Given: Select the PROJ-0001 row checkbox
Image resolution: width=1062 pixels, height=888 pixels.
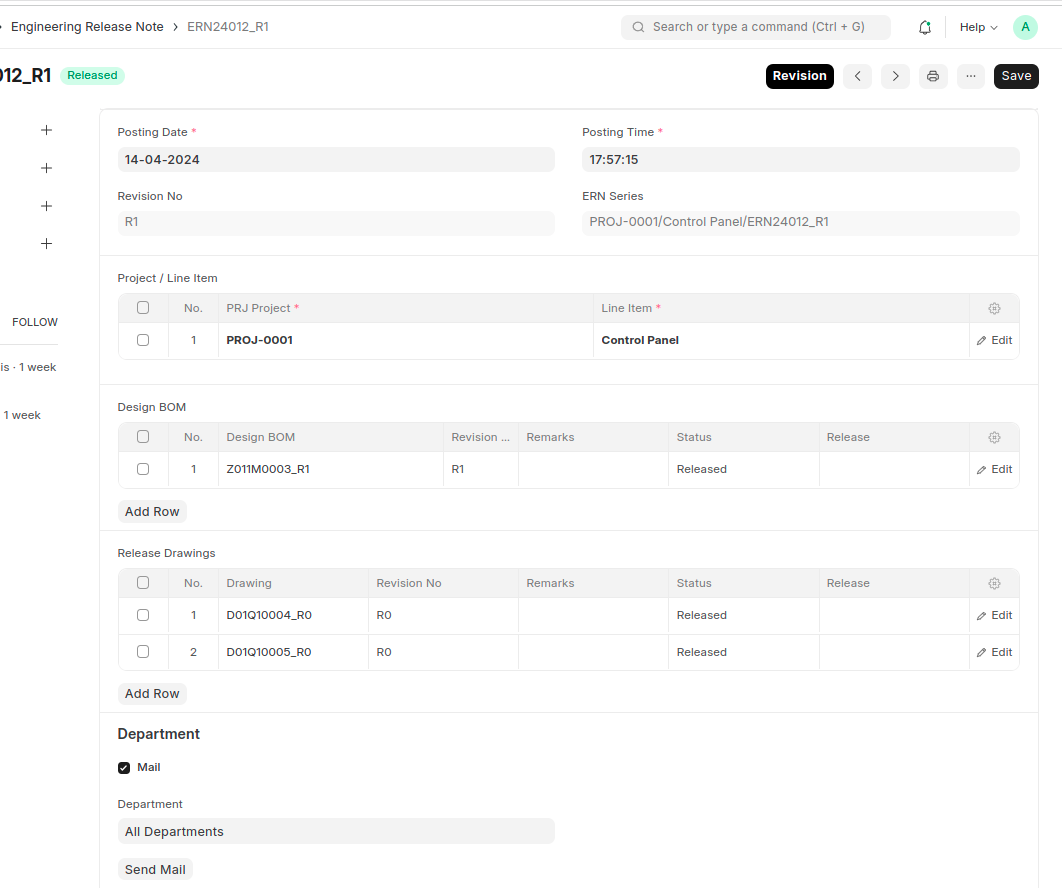Looking at the screenshot, I should click(143, 340).
